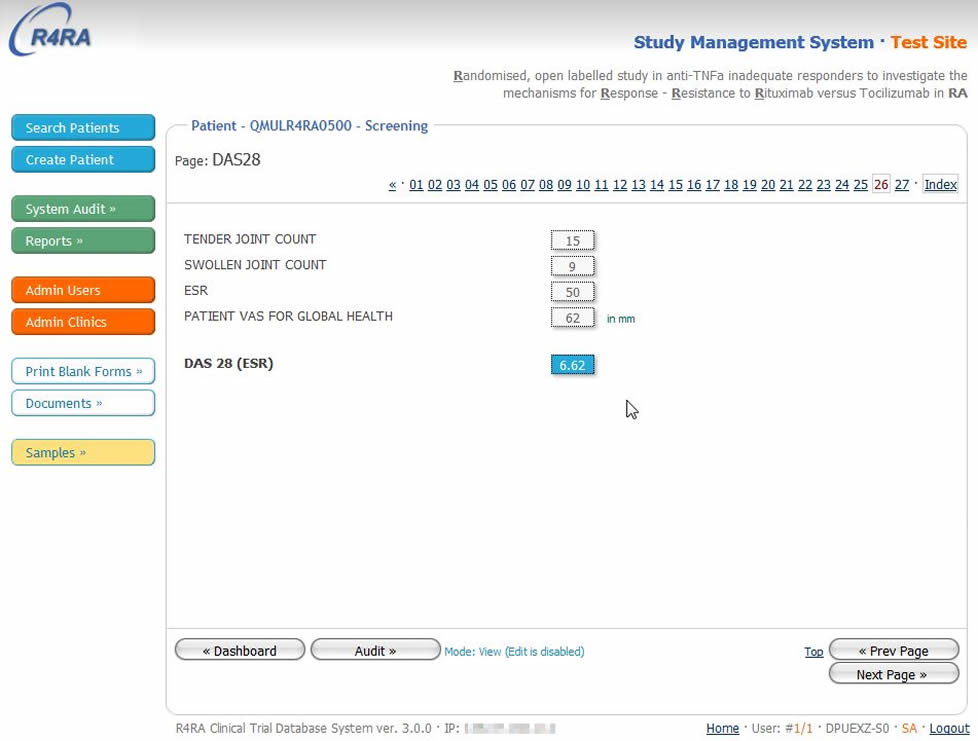This screenshot has width=978, height=741.
Task: Select the ESR value field
Action: click(572, 292)
